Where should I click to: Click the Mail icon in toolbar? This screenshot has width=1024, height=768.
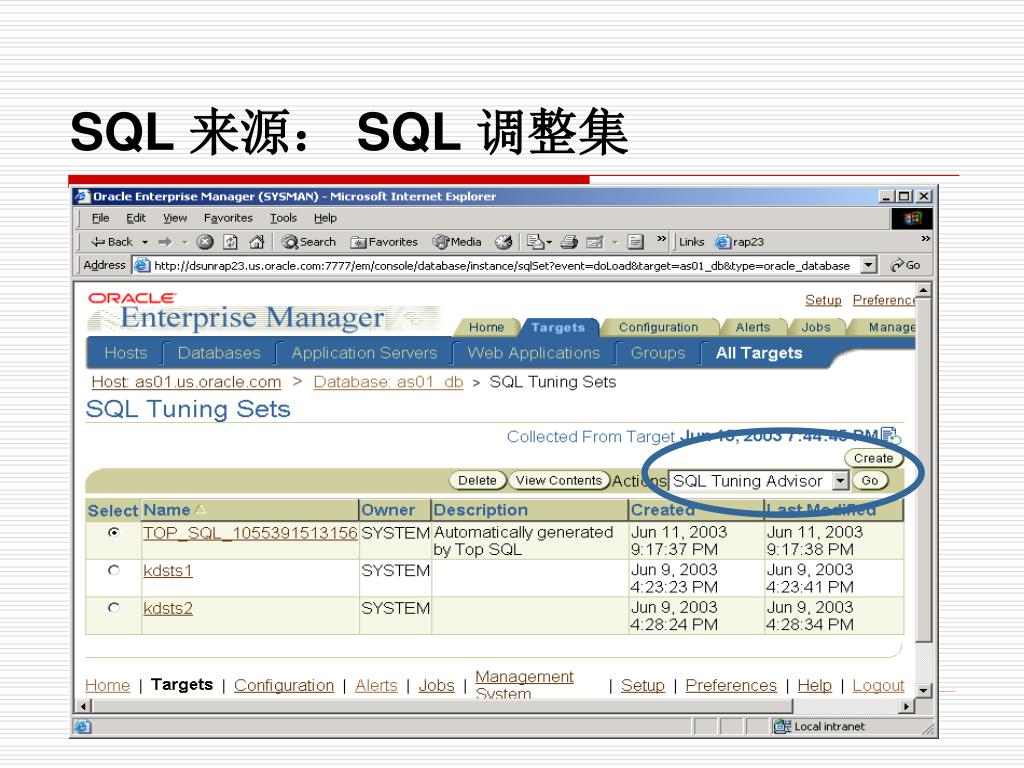tap(535, 242)
